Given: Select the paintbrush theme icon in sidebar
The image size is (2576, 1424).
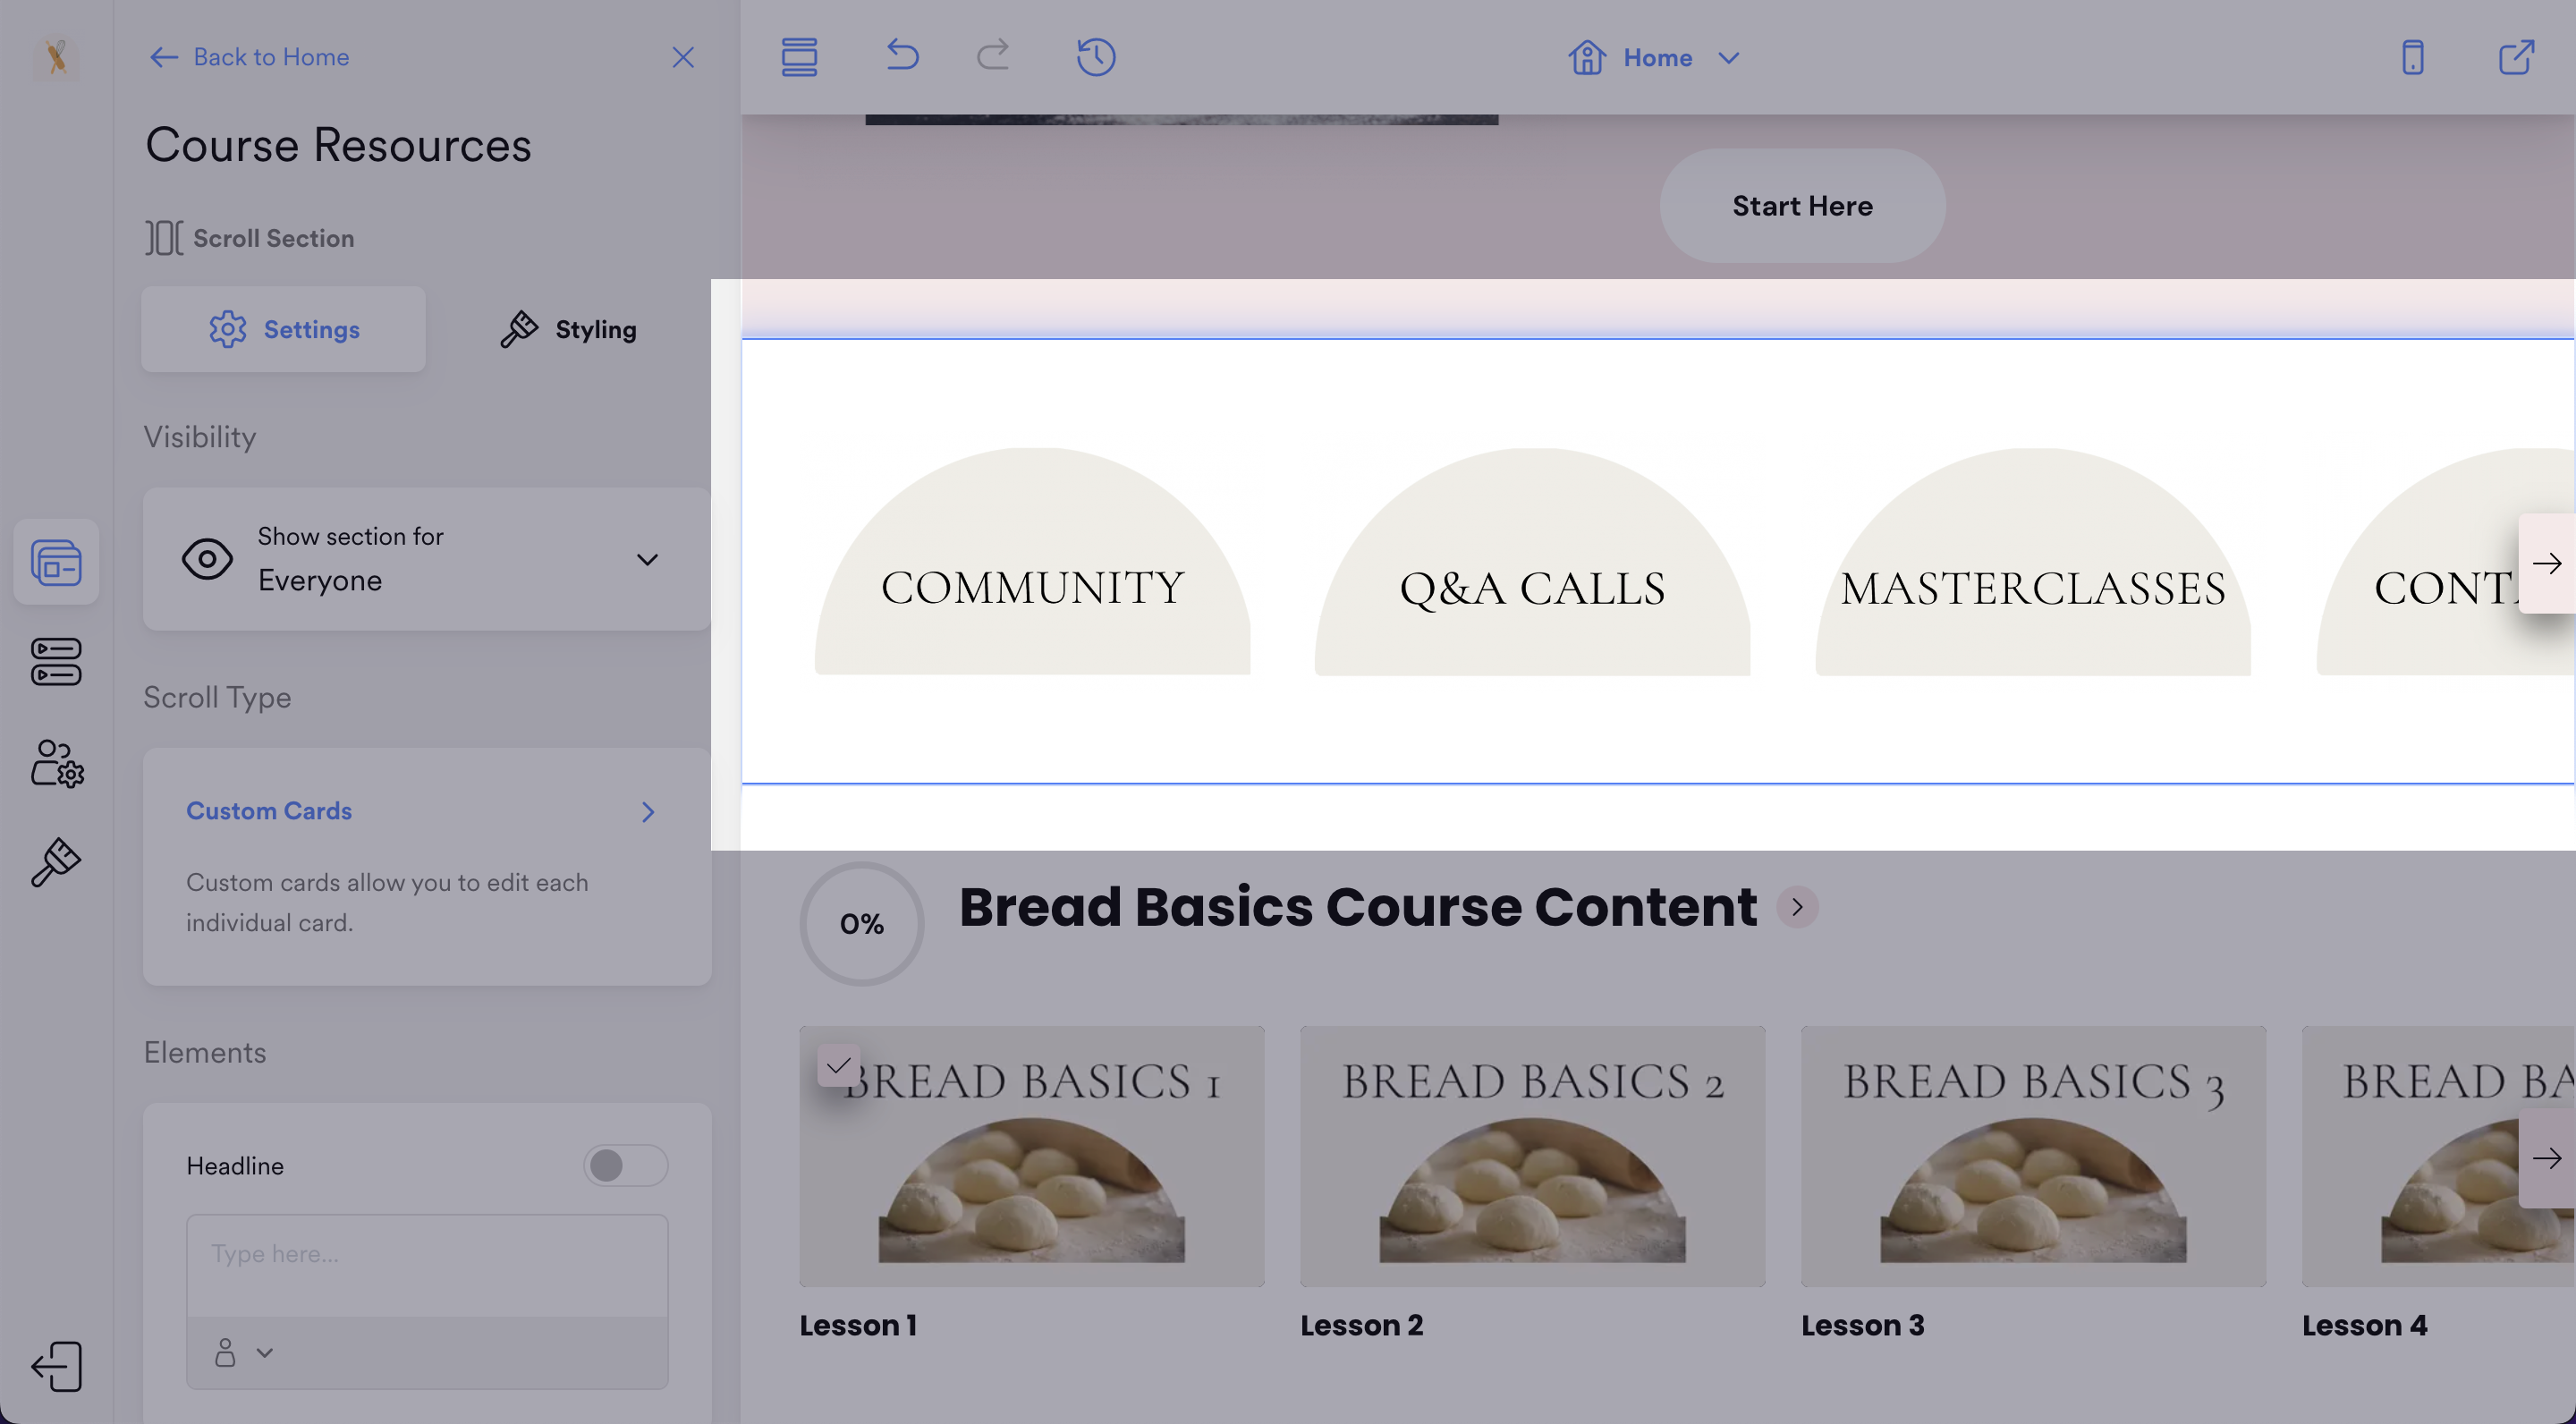Looking at the screenshot, I should tap(55, 863).
